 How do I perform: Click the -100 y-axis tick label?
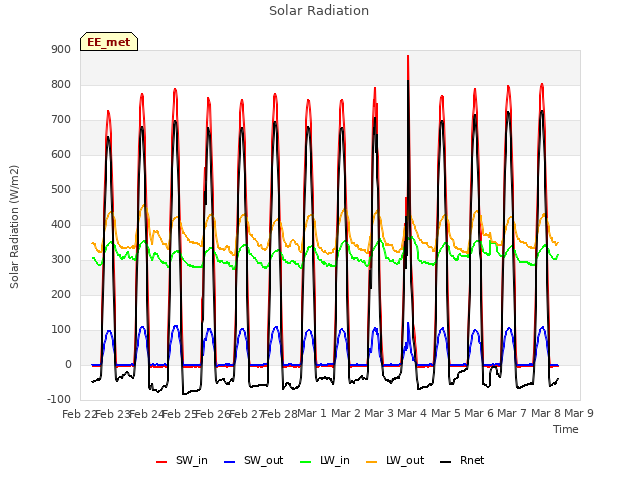pos(59,400)
